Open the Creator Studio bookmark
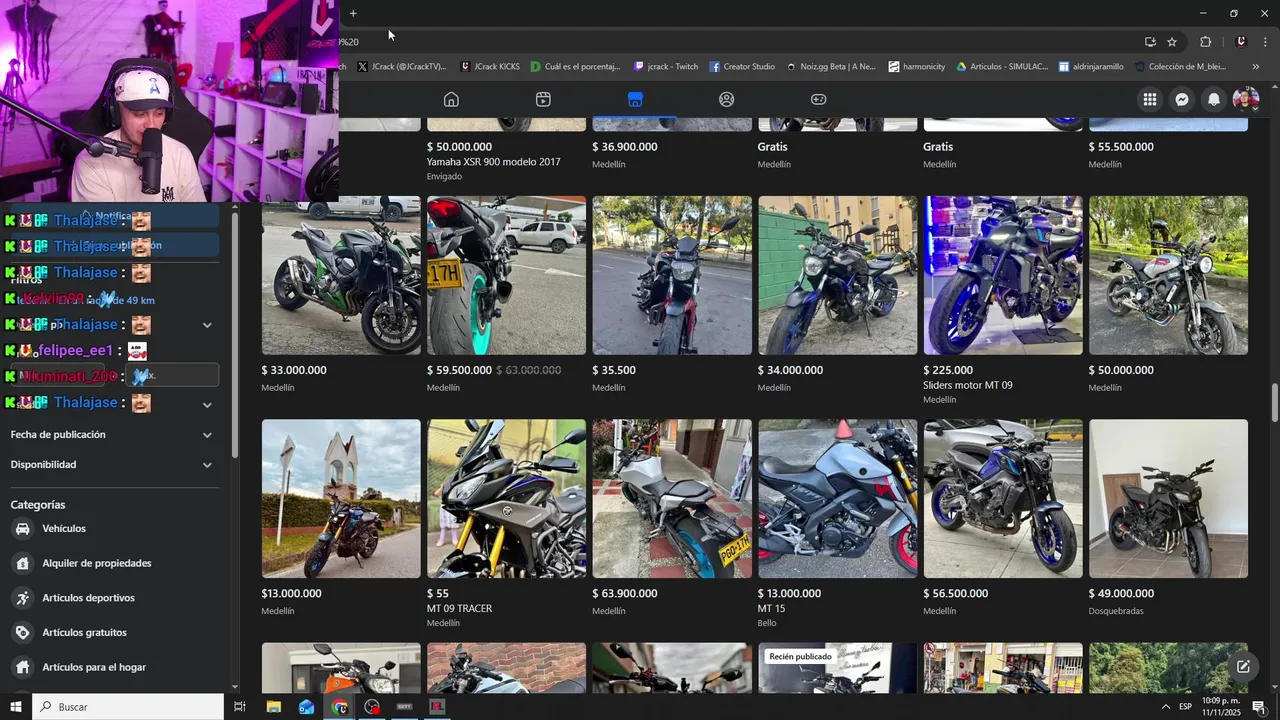1280x720 pixels. click(x=742, y=67)
